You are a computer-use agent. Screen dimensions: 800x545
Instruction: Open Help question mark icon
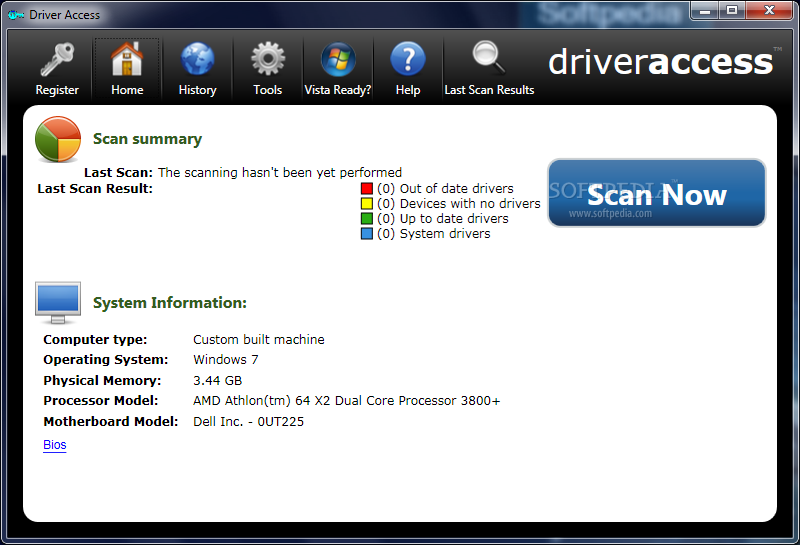tap(408, 59)
